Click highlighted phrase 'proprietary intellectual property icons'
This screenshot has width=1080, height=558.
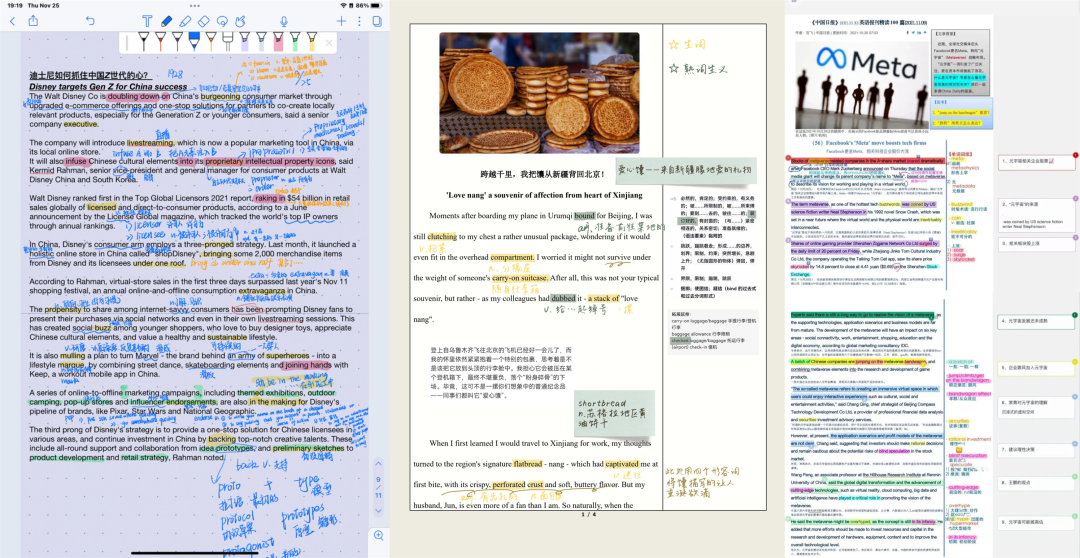pyautogui.click(x=271, y=162)
